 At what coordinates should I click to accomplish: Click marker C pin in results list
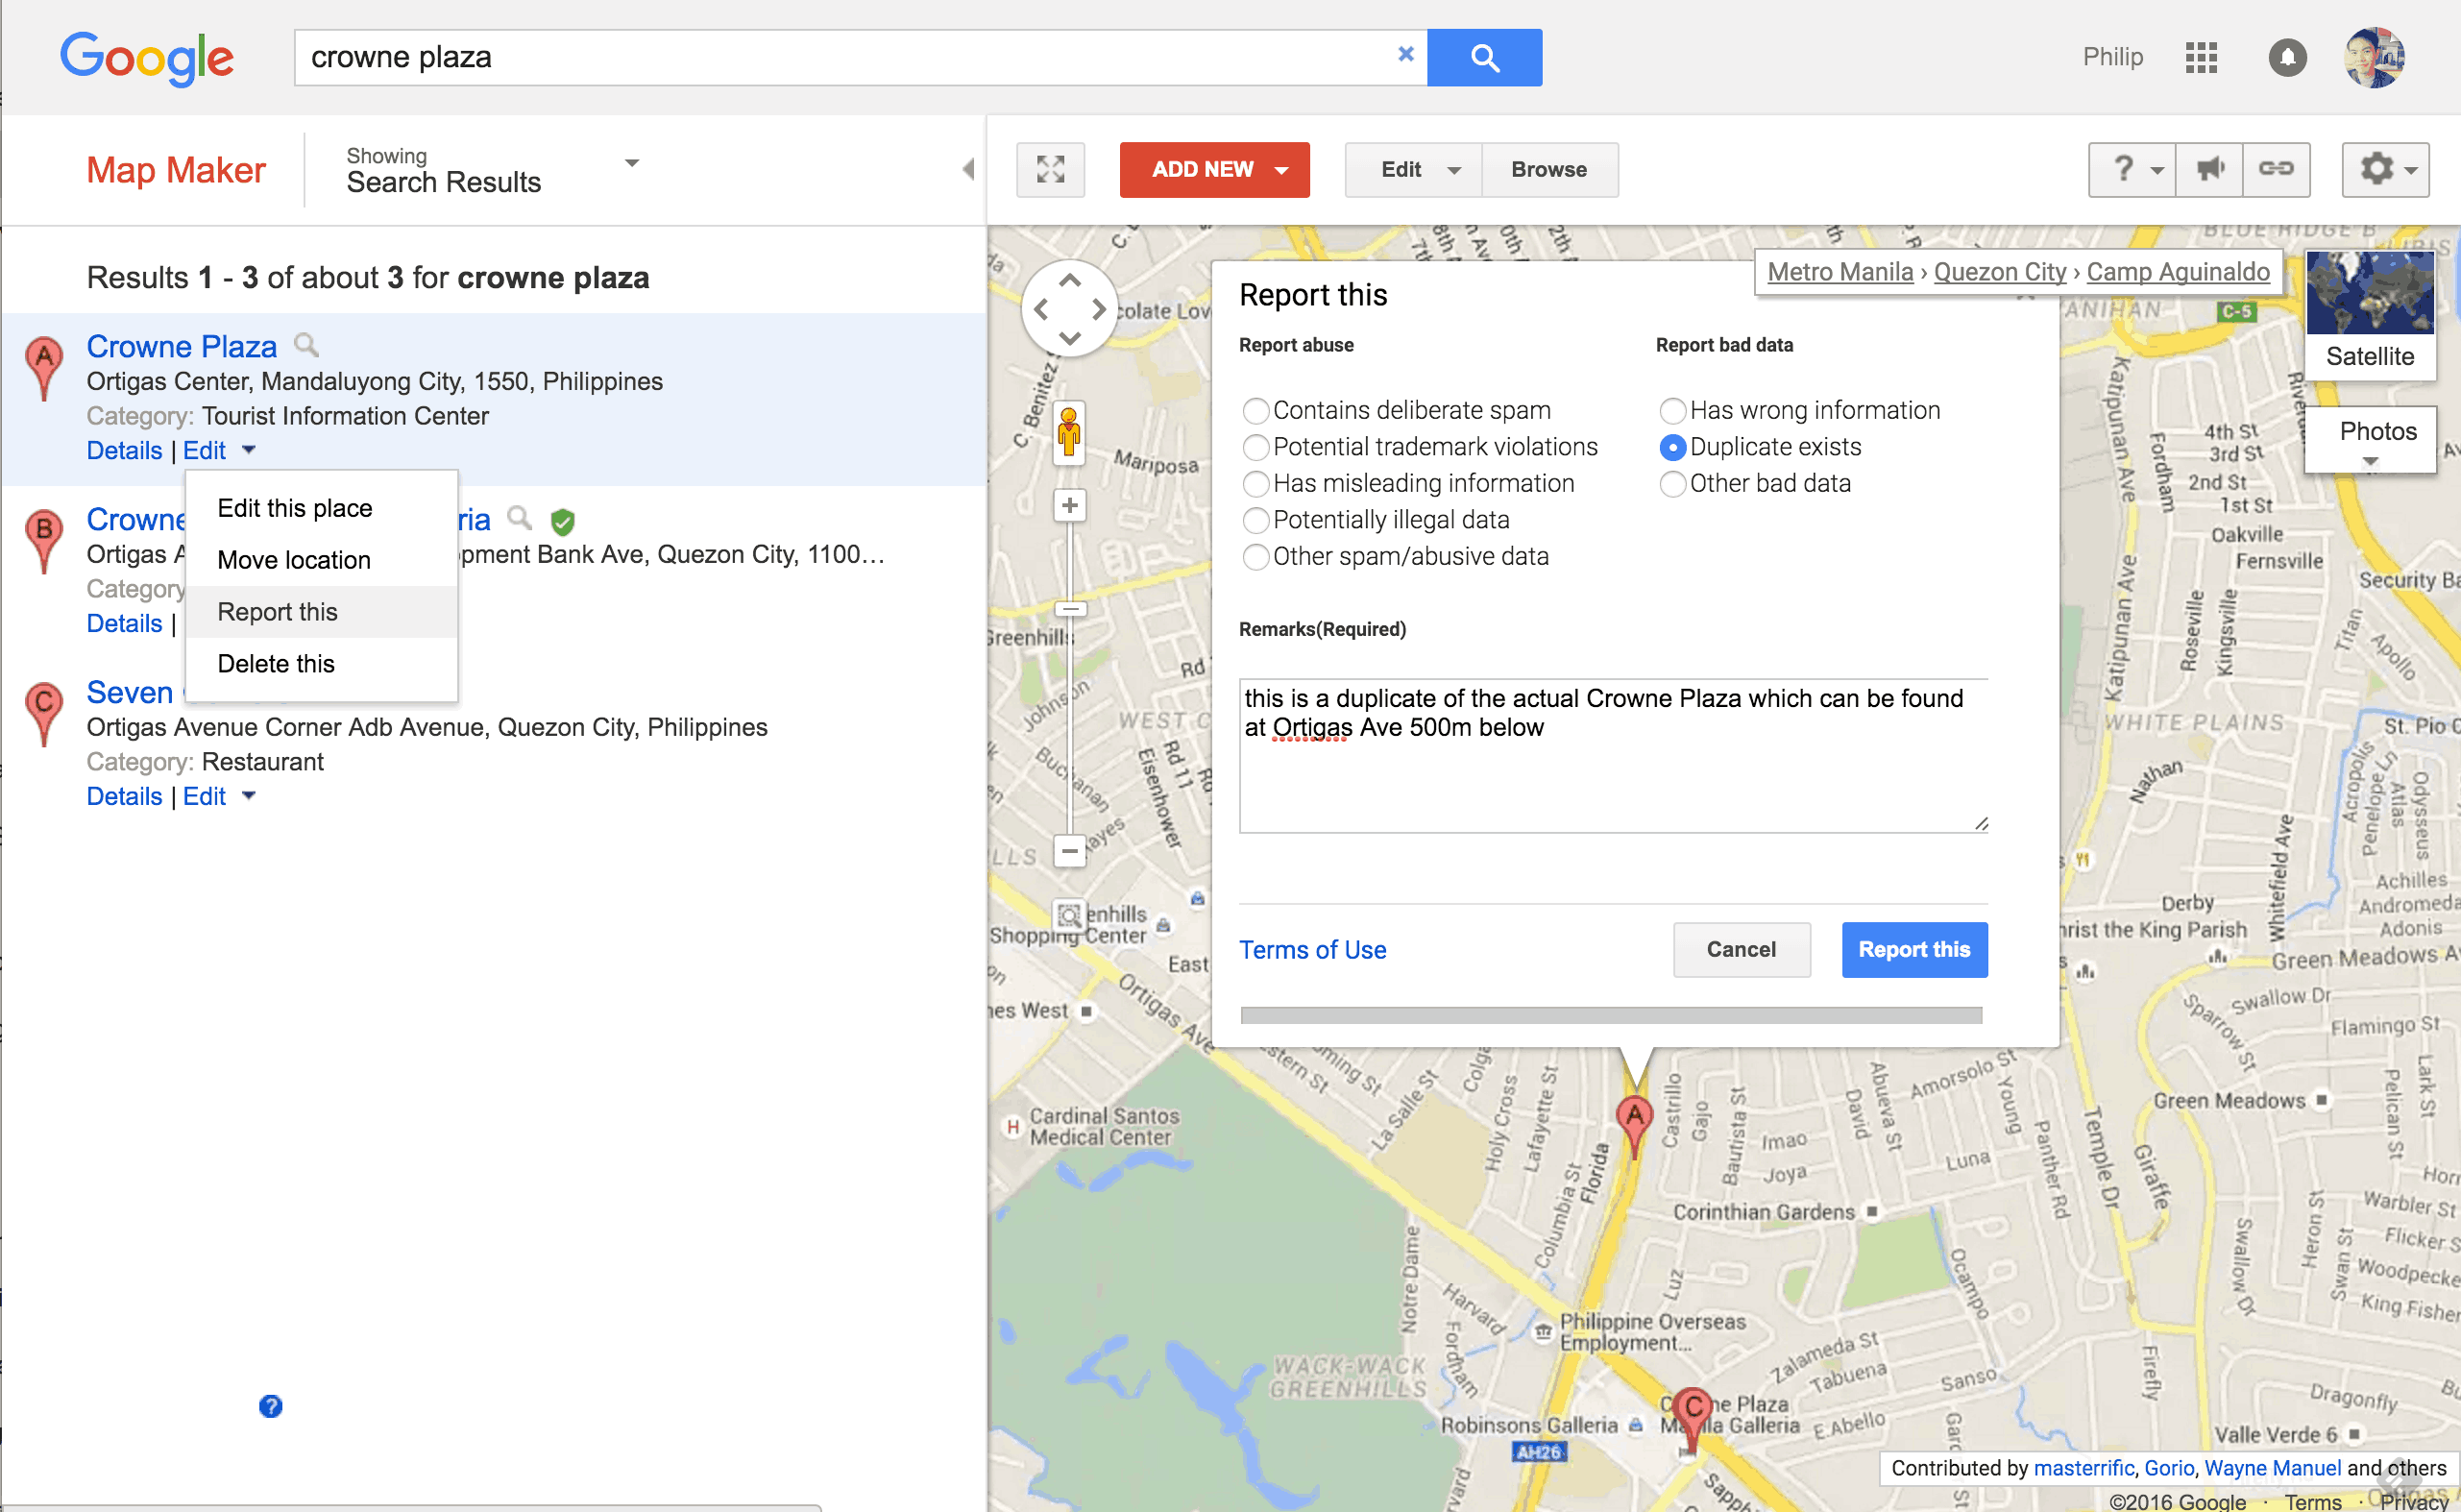(44, 714)
